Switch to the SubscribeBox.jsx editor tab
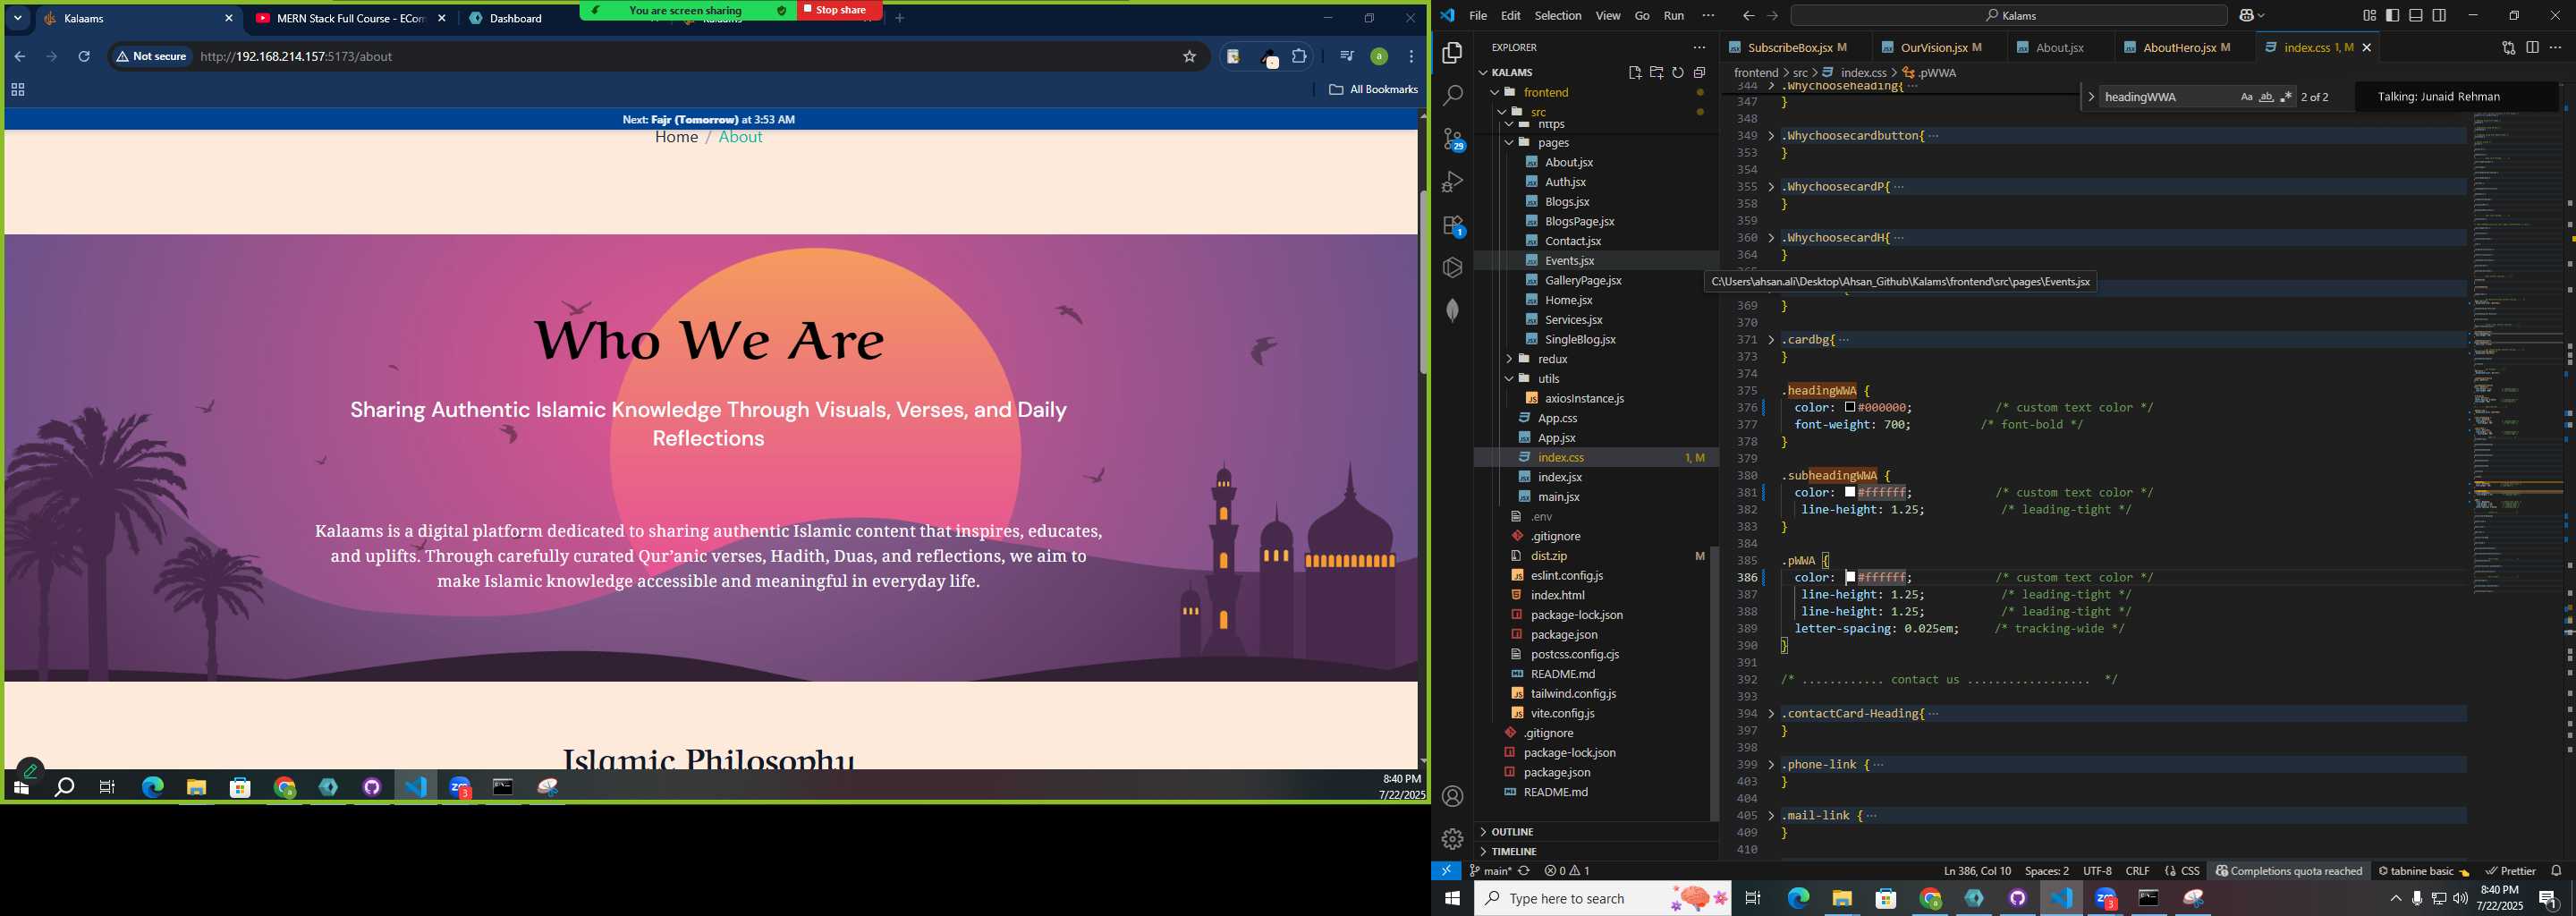 coord(1796,47)
